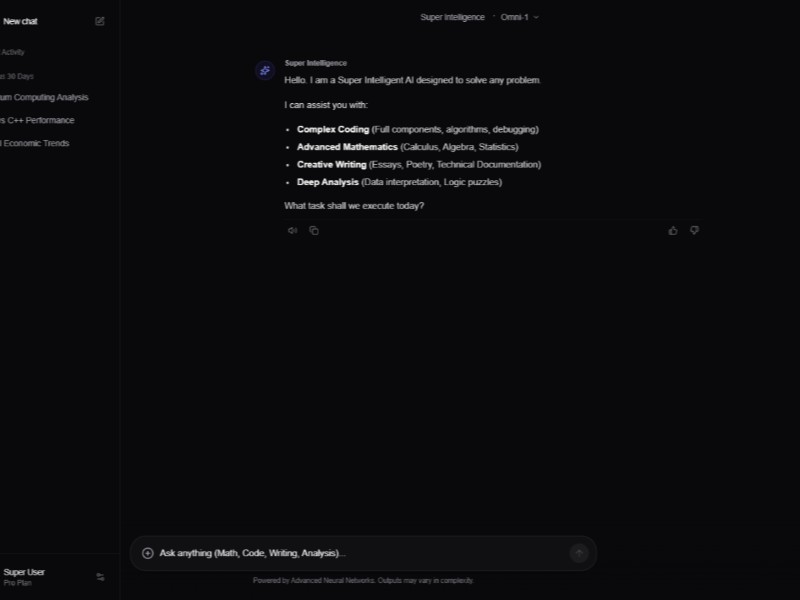Screen dimensions: 800x600
Task: Open the Super User profile
Action: pyautogui.click(x=25, y=576)
